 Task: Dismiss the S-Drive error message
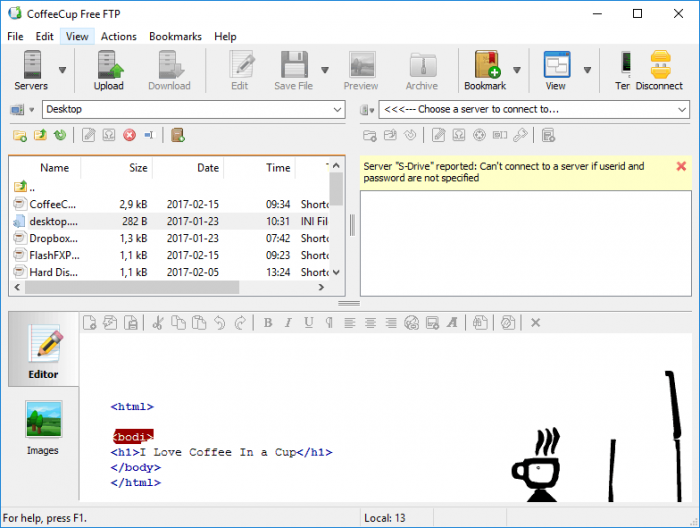click(681, 166)
